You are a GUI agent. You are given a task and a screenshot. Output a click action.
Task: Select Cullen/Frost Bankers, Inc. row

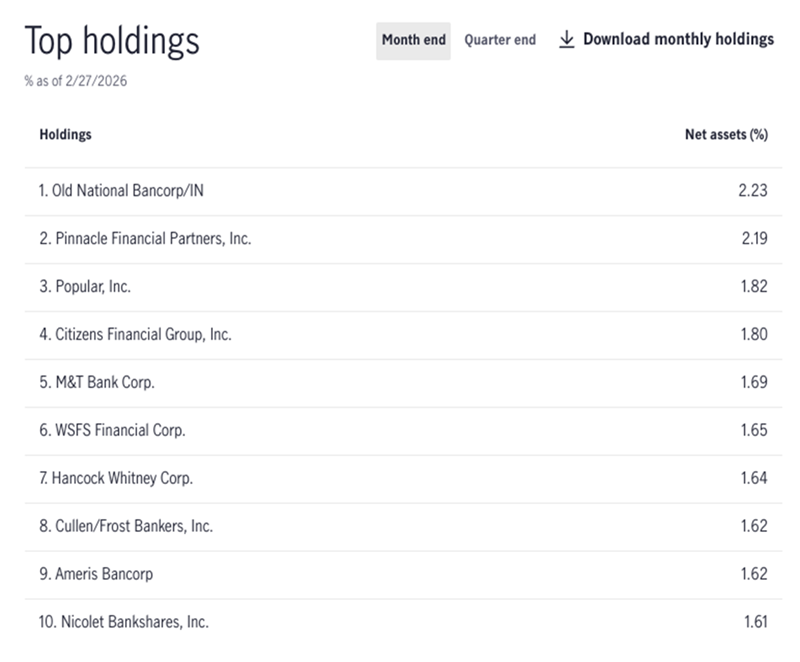click(126, 526)
